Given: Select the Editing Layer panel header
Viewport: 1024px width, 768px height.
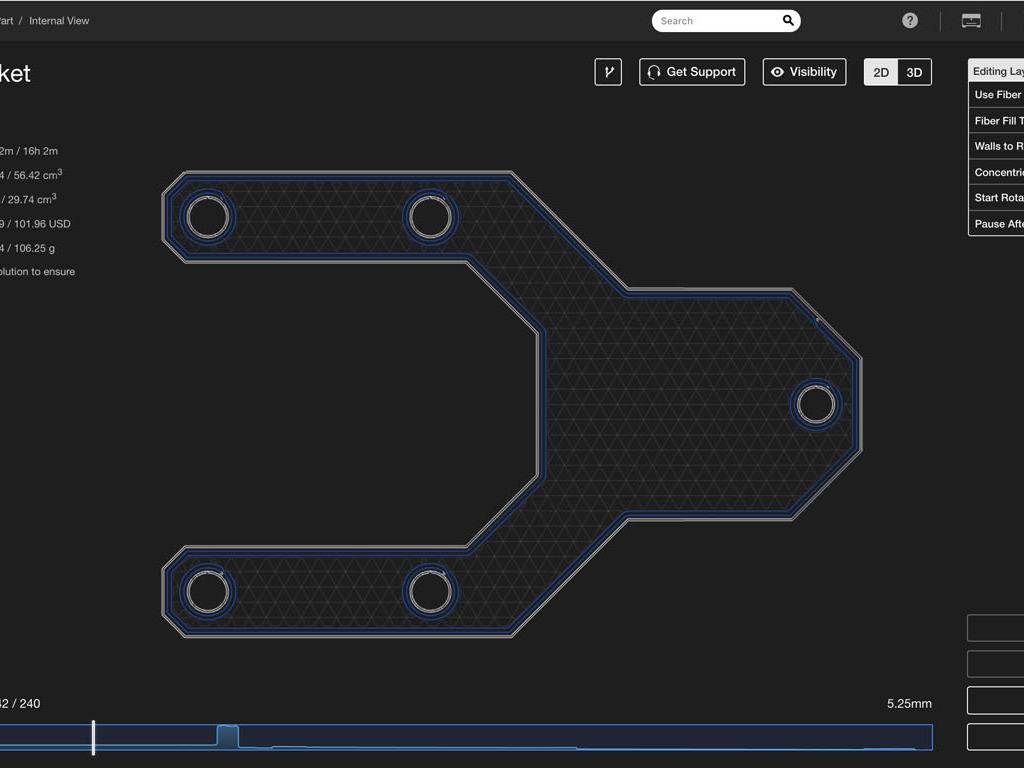Looking at the screenshot, I should 996,71.
